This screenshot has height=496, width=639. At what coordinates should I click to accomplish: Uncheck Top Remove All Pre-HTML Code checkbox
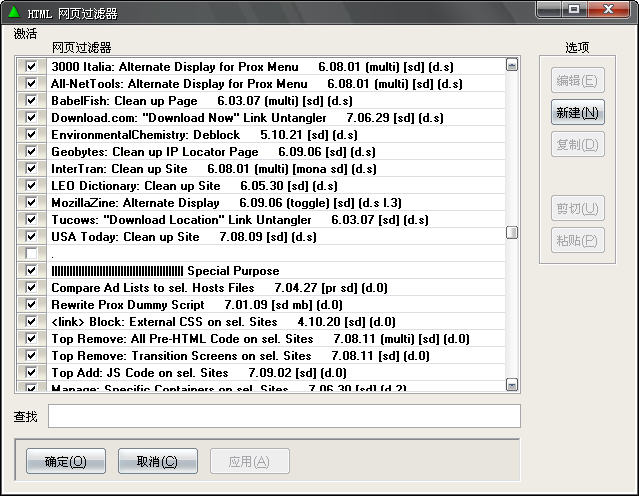click(x=31, y=338)
